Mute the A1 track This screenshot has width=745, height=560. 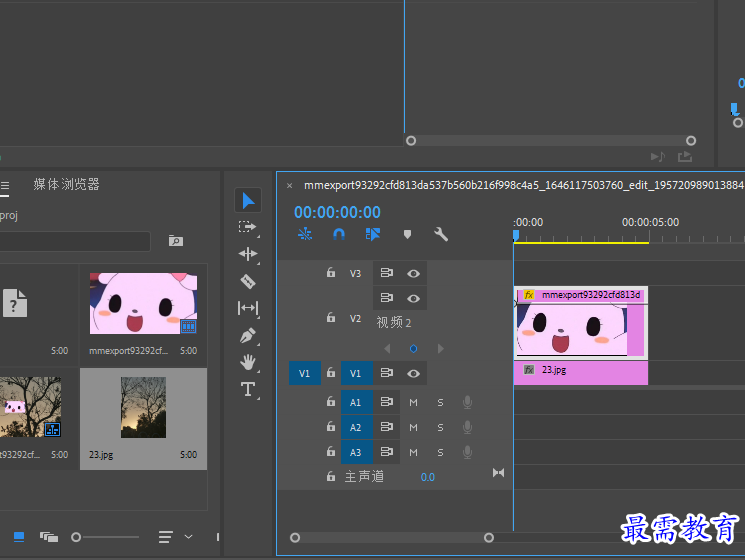tap(413, 403)
